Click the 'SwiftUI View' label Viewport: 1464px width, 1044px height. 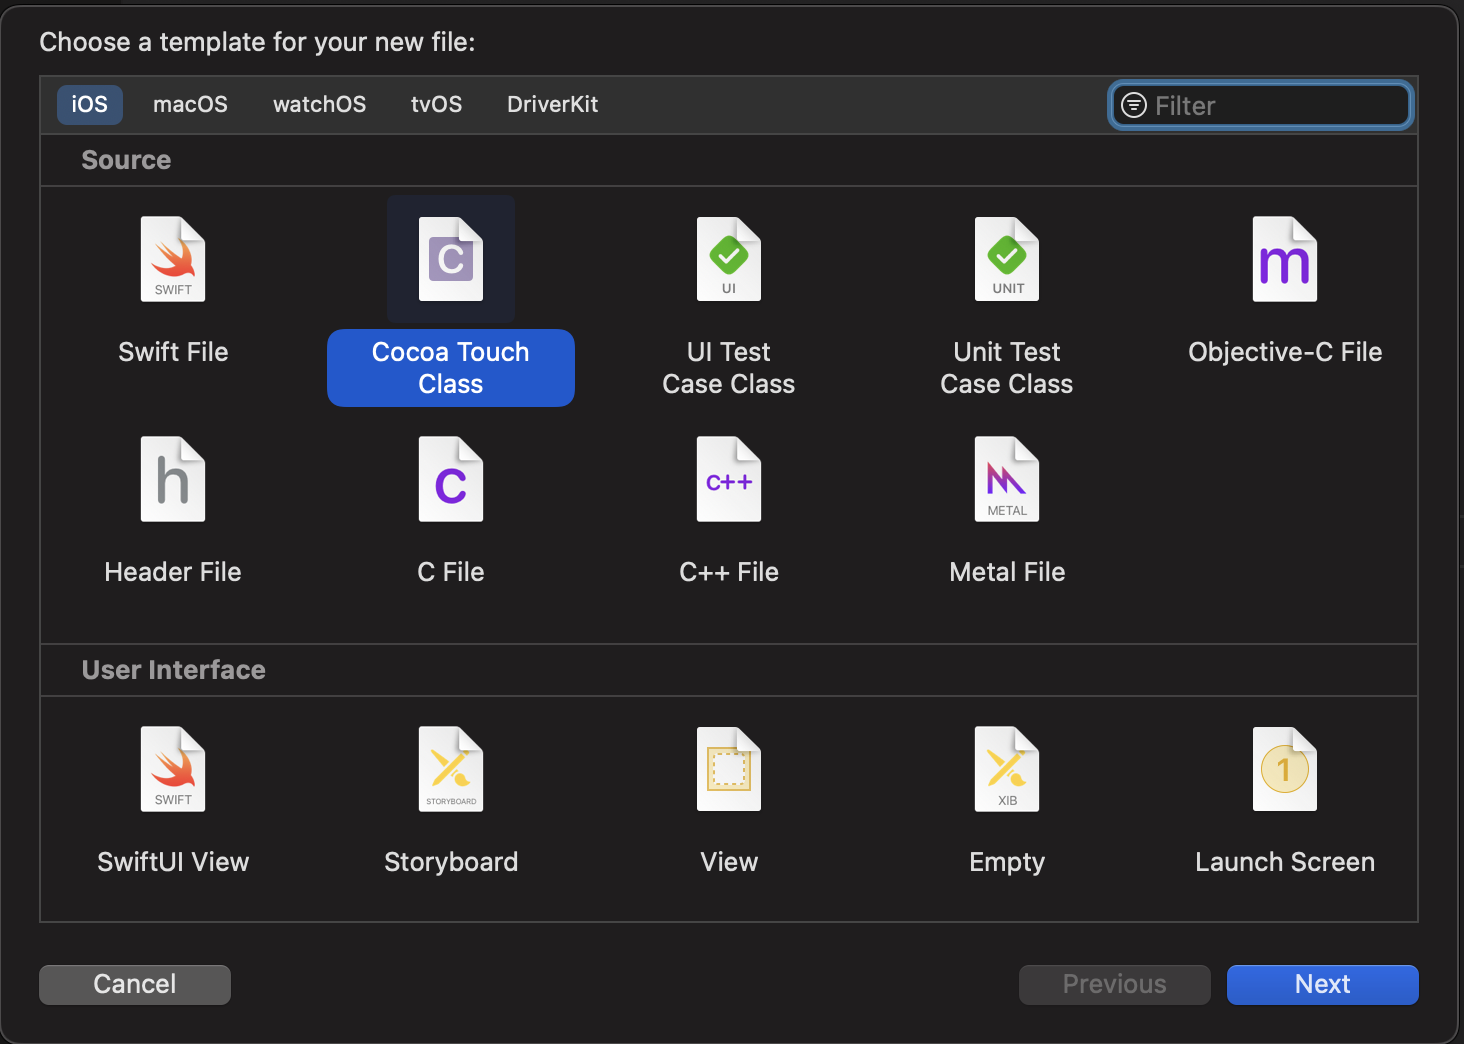click(x=173, y=862)
